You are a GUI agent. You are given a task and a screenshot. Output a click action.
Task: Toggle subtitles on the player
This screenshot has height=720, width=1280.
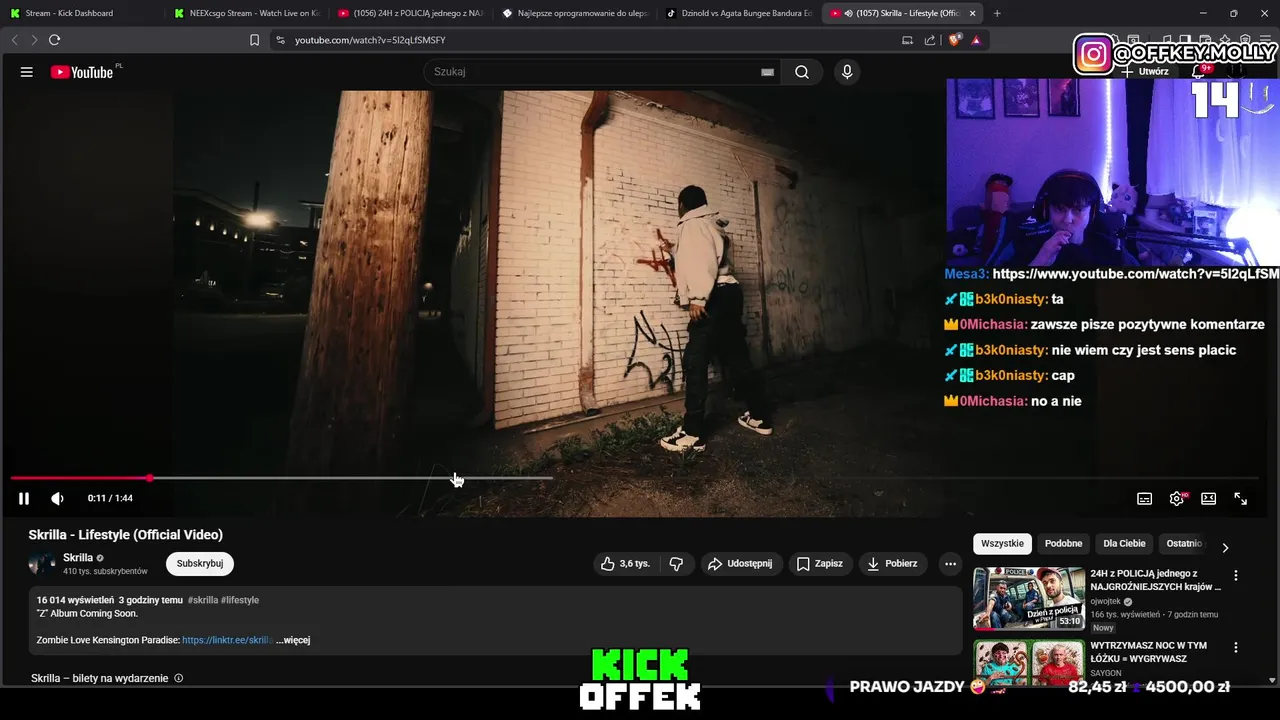1144,498
